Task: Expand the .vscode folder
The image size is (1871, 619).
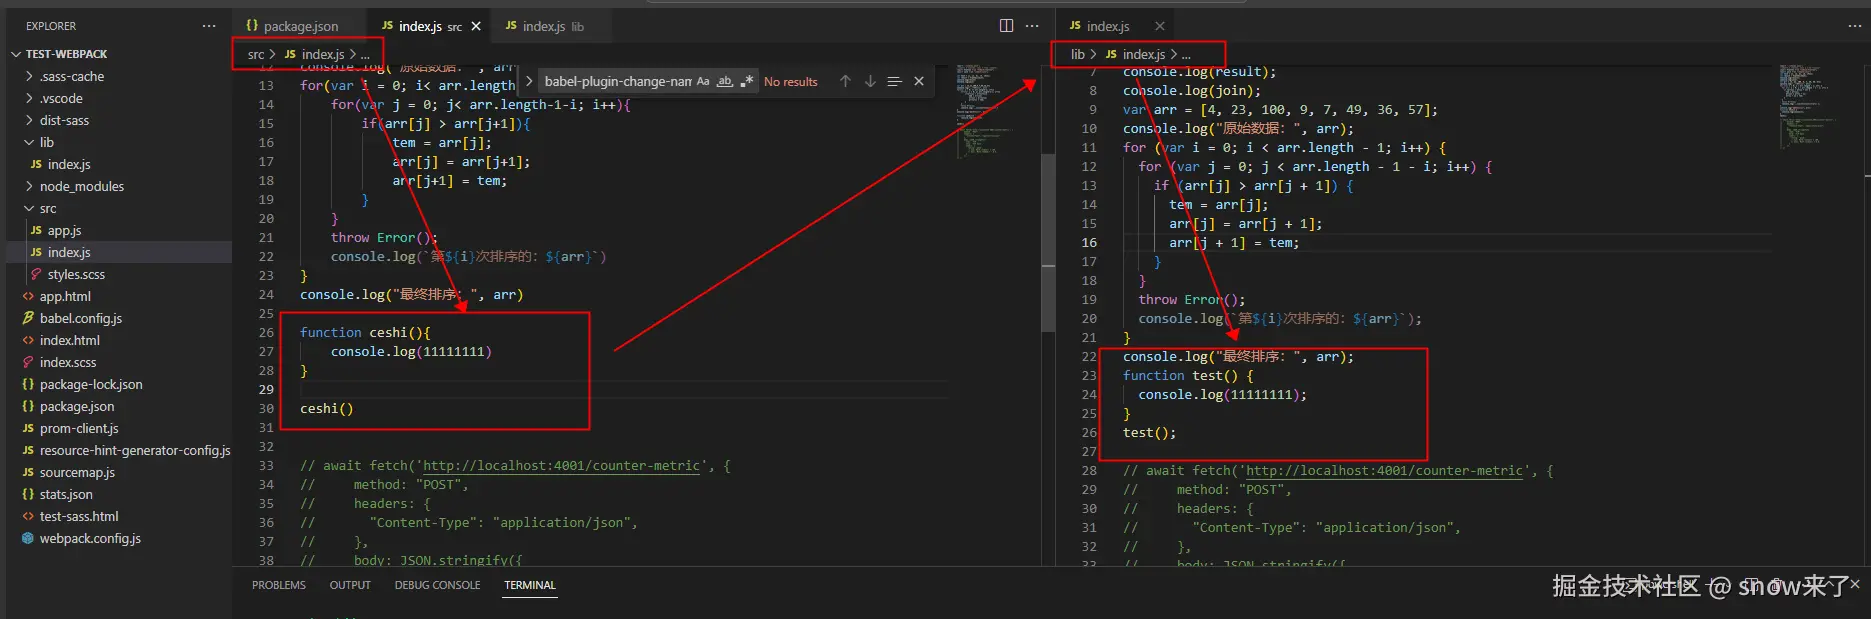Action: [61, 98]
